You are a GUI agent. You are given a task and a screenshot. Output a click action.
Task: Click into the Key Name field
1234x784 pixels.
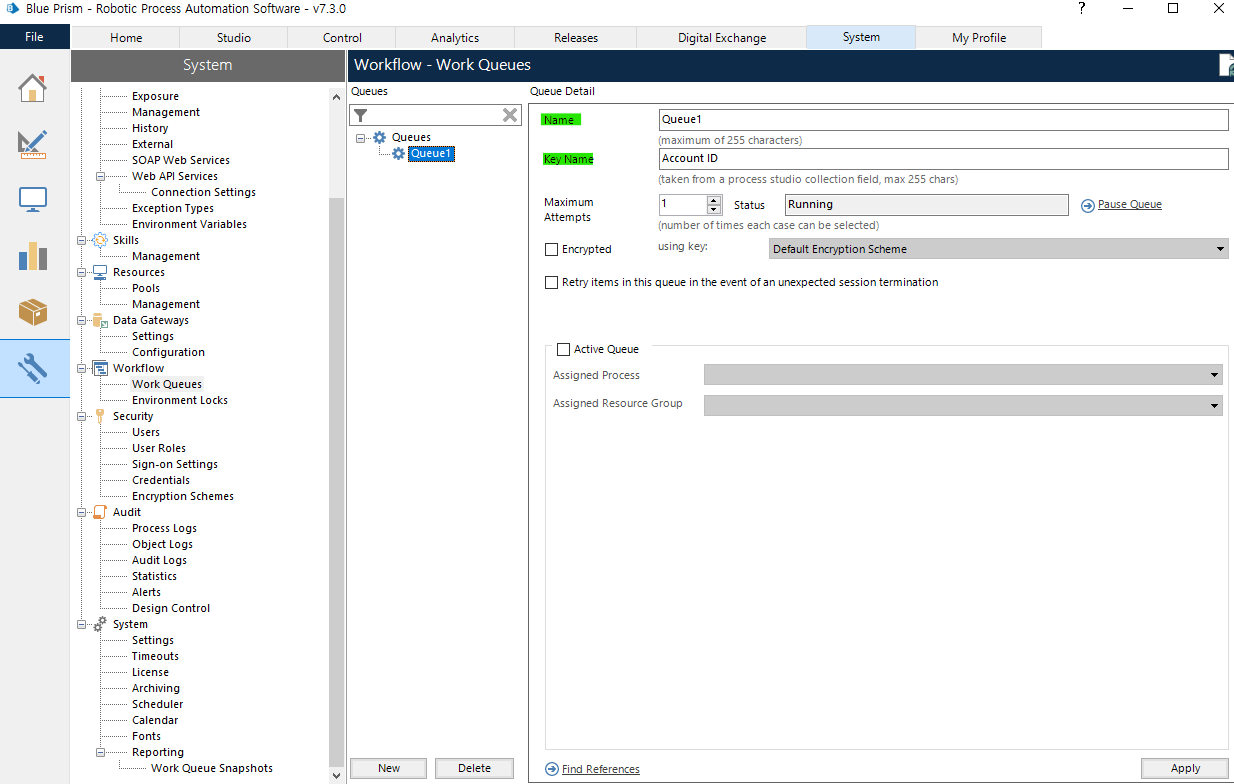point(943,159)
